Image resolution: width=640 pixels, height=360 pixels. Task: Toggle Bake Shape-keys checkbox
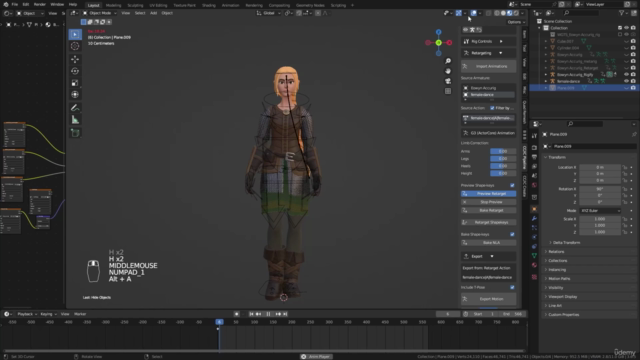[x=512, y=234]
